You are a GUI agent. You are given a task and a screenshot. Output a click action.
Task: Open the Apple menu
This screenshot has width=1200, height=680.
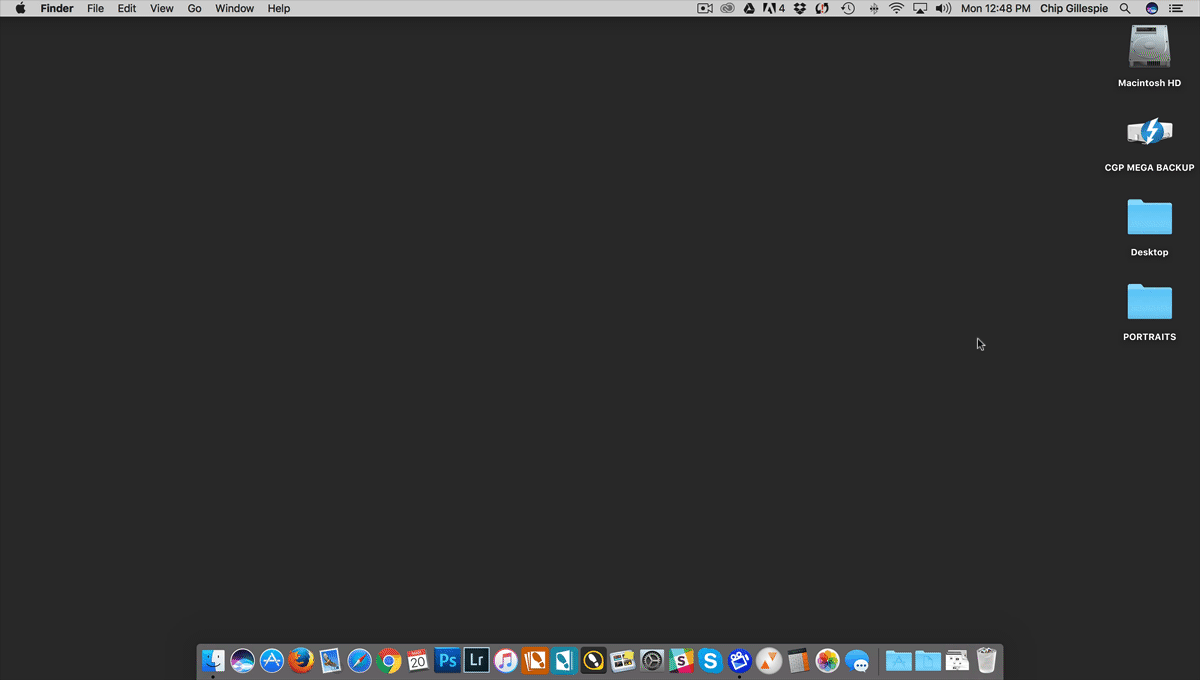click(x=20, y=8)
